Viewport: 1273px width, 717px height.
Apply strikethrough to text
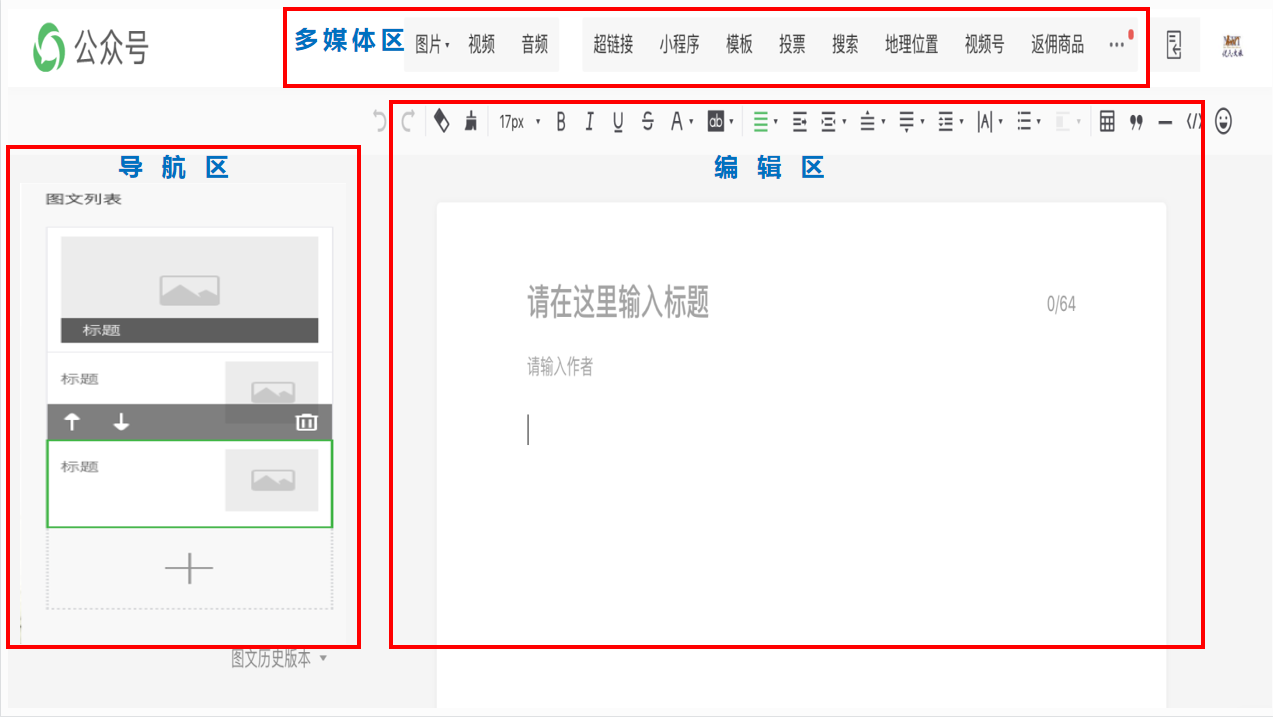(647, 120)
